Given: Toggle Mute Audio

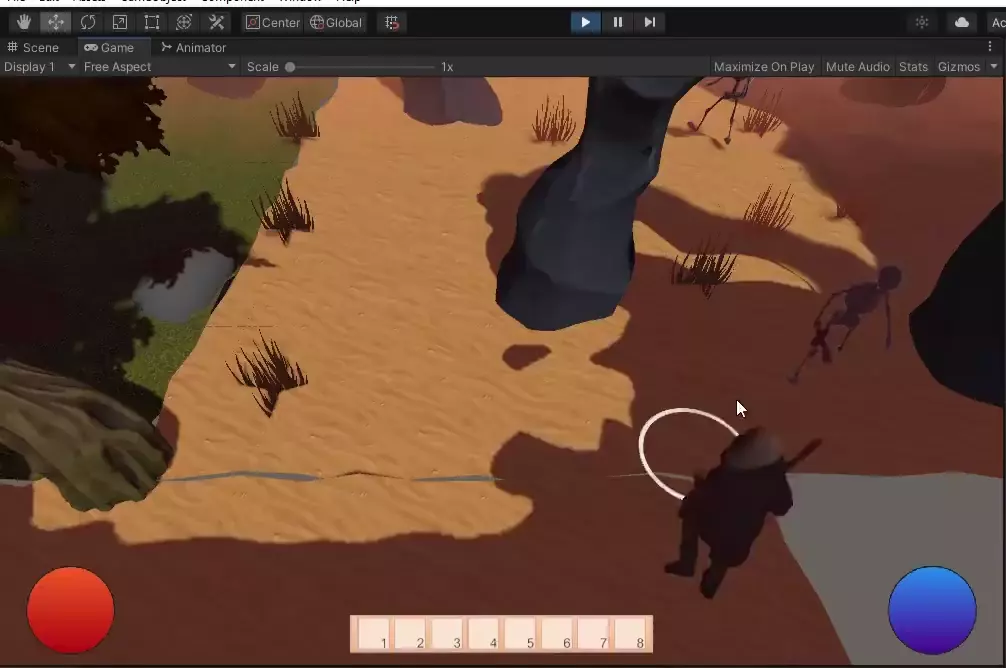Looking at the screenshot, I should pyautogui.click(x=857, y=67).
